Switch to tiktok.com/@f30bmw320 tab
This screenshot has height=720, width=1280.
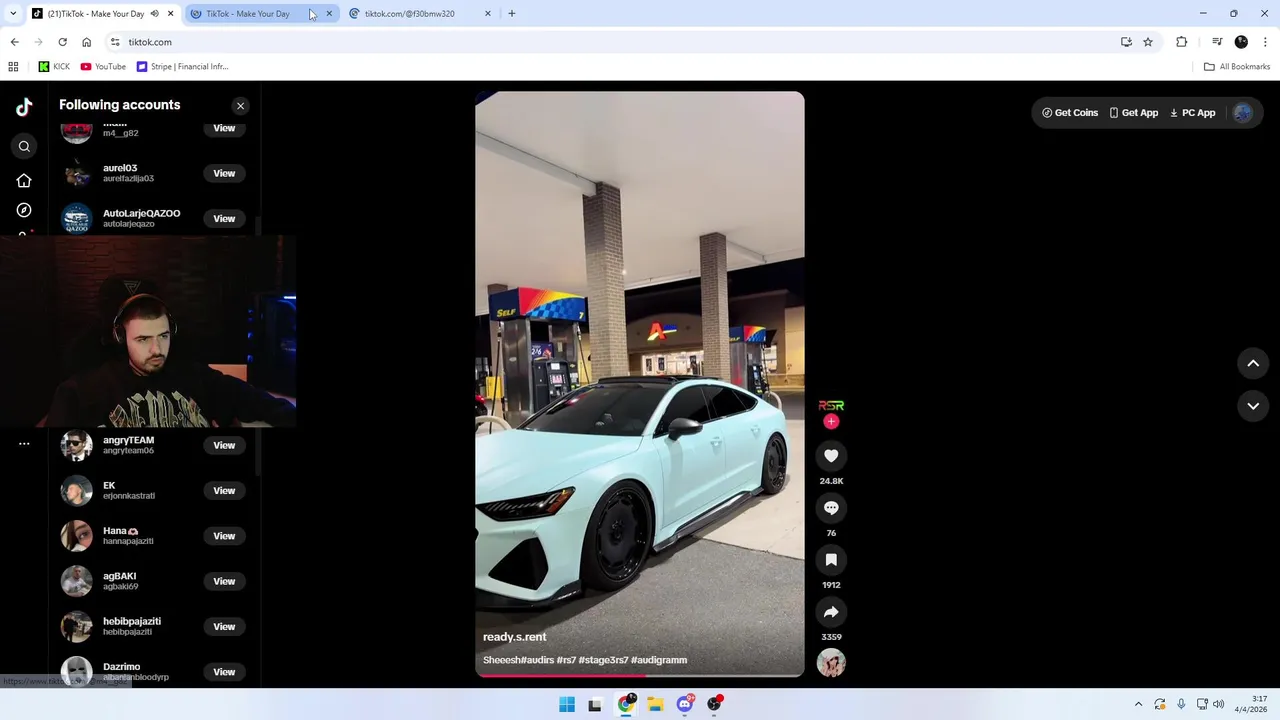pos(410,14)
